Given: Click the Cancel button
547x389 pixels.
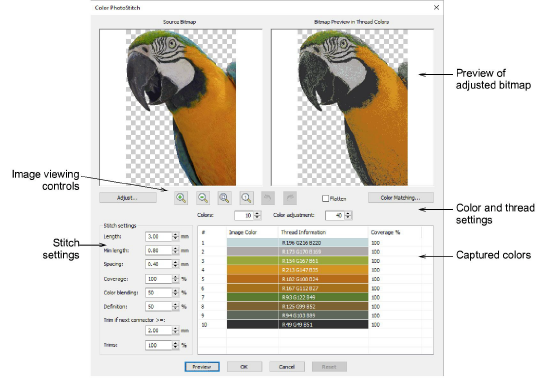Looking at the screenshot, I should point(287,367).
